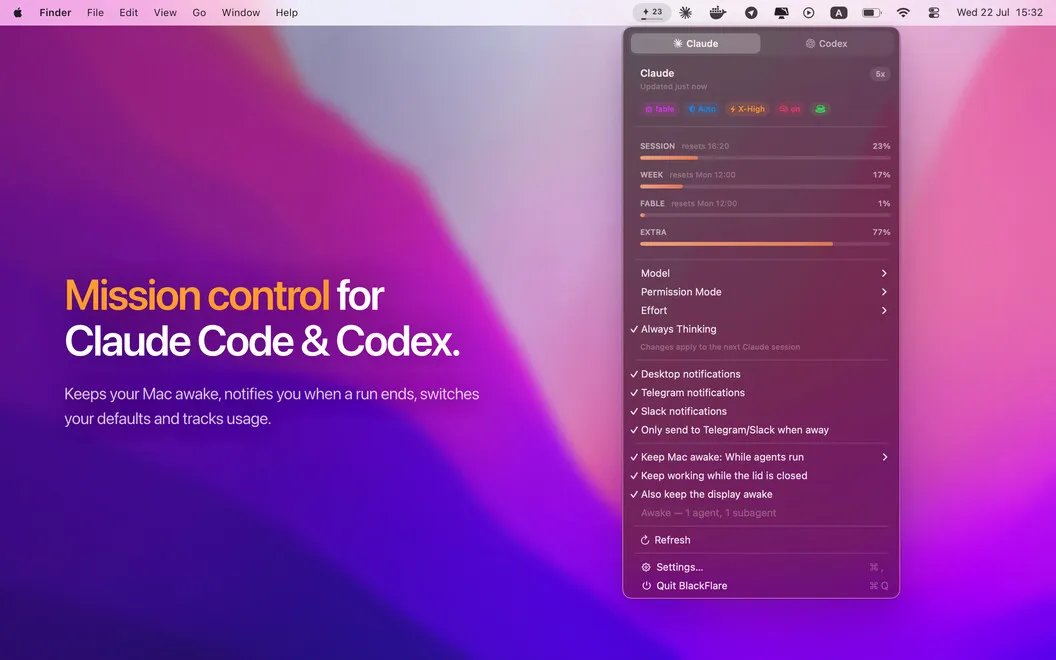Toggle Slack notifications
Viewport: 1056px width, 660px height.
click(x=761, y=411)
